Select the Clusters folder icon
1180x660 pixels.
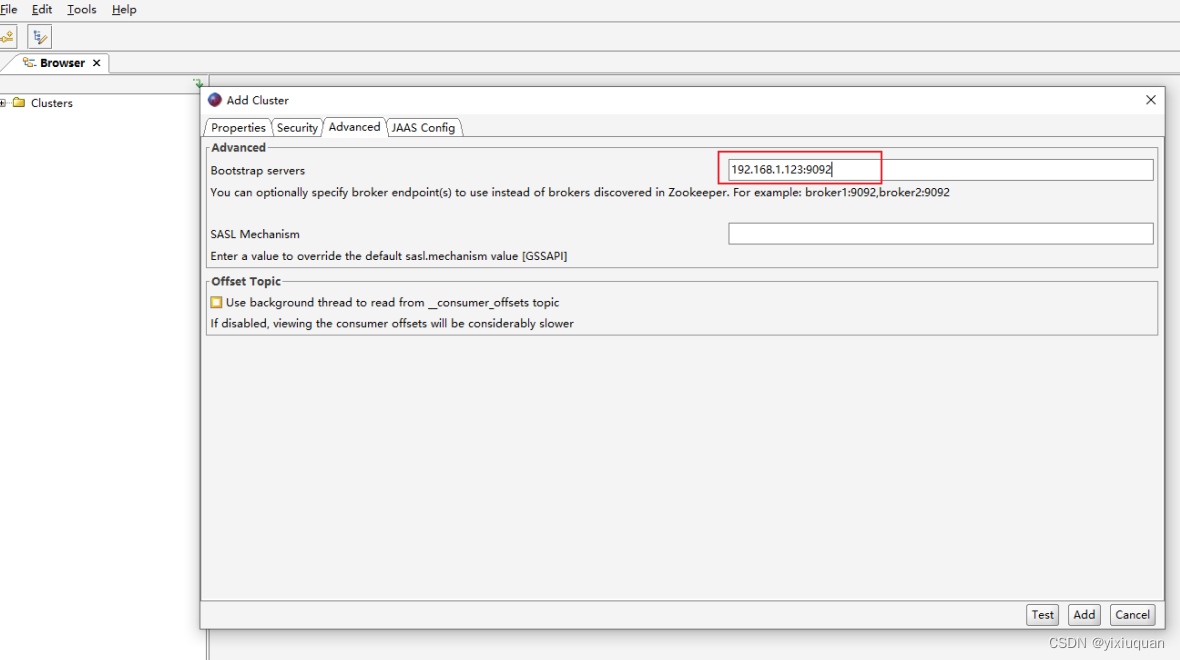coord(19,102)
